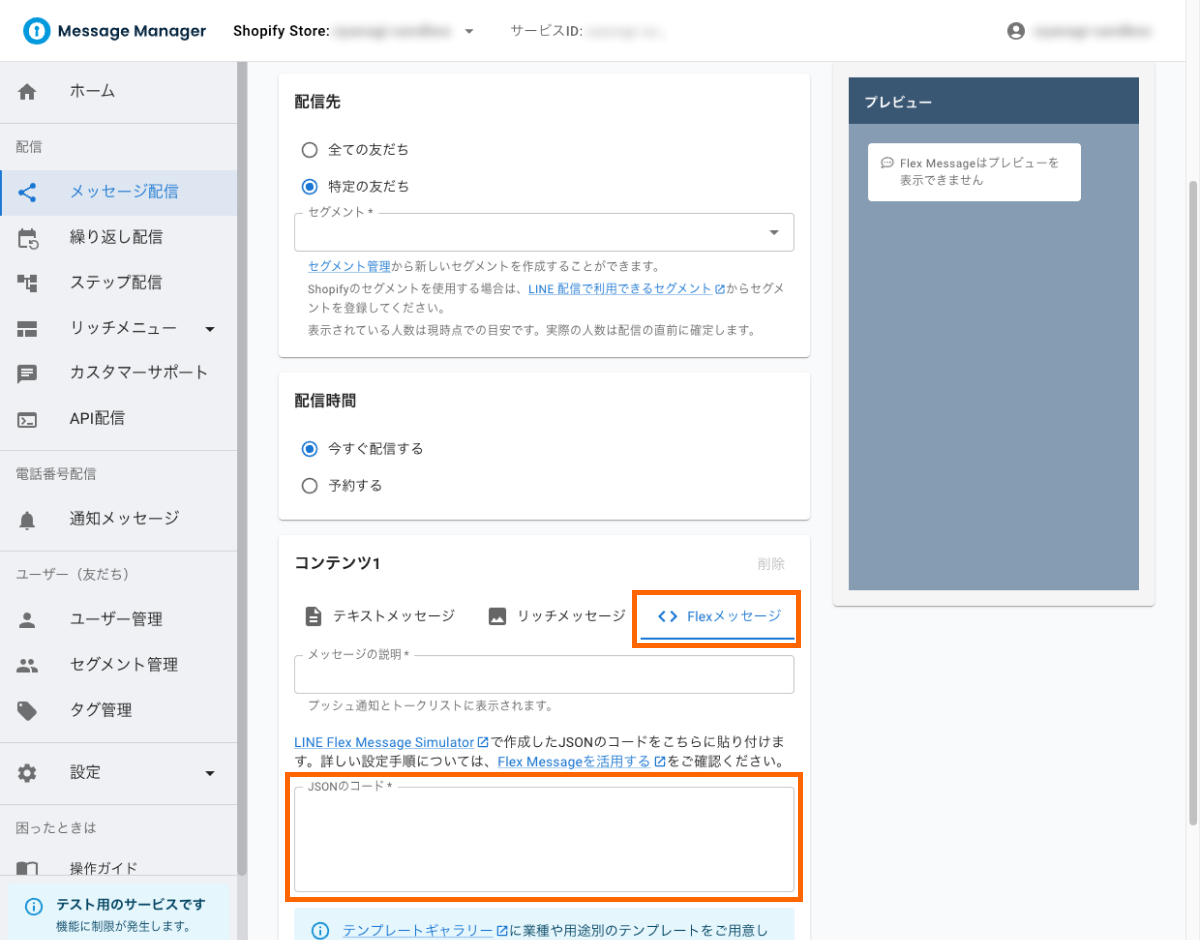Switch to リッチメッセージ tab
The image size is (1200, 940).
(556, 616)
